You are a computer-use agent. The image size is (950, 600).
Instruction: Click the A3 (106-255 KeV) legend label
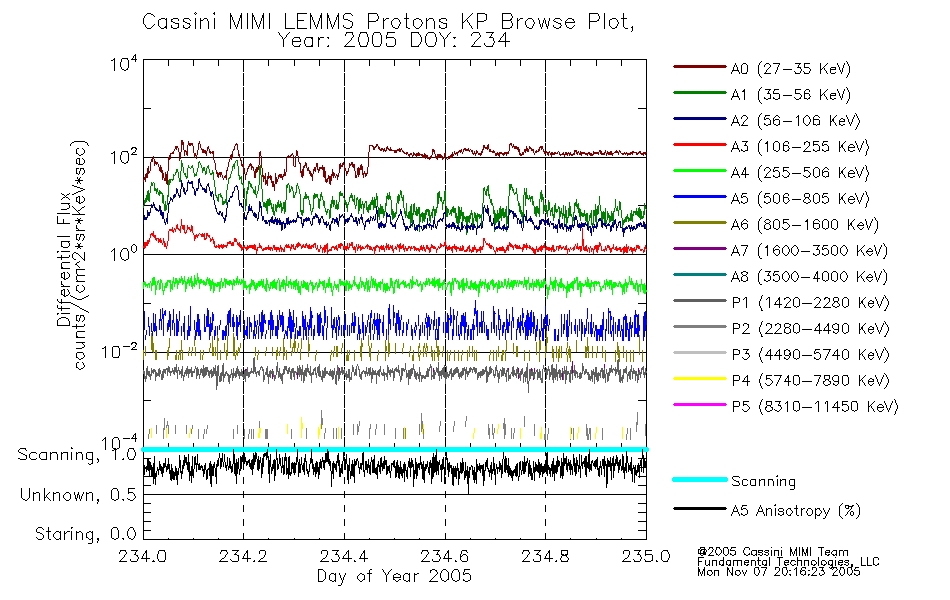tap(800, 147)
